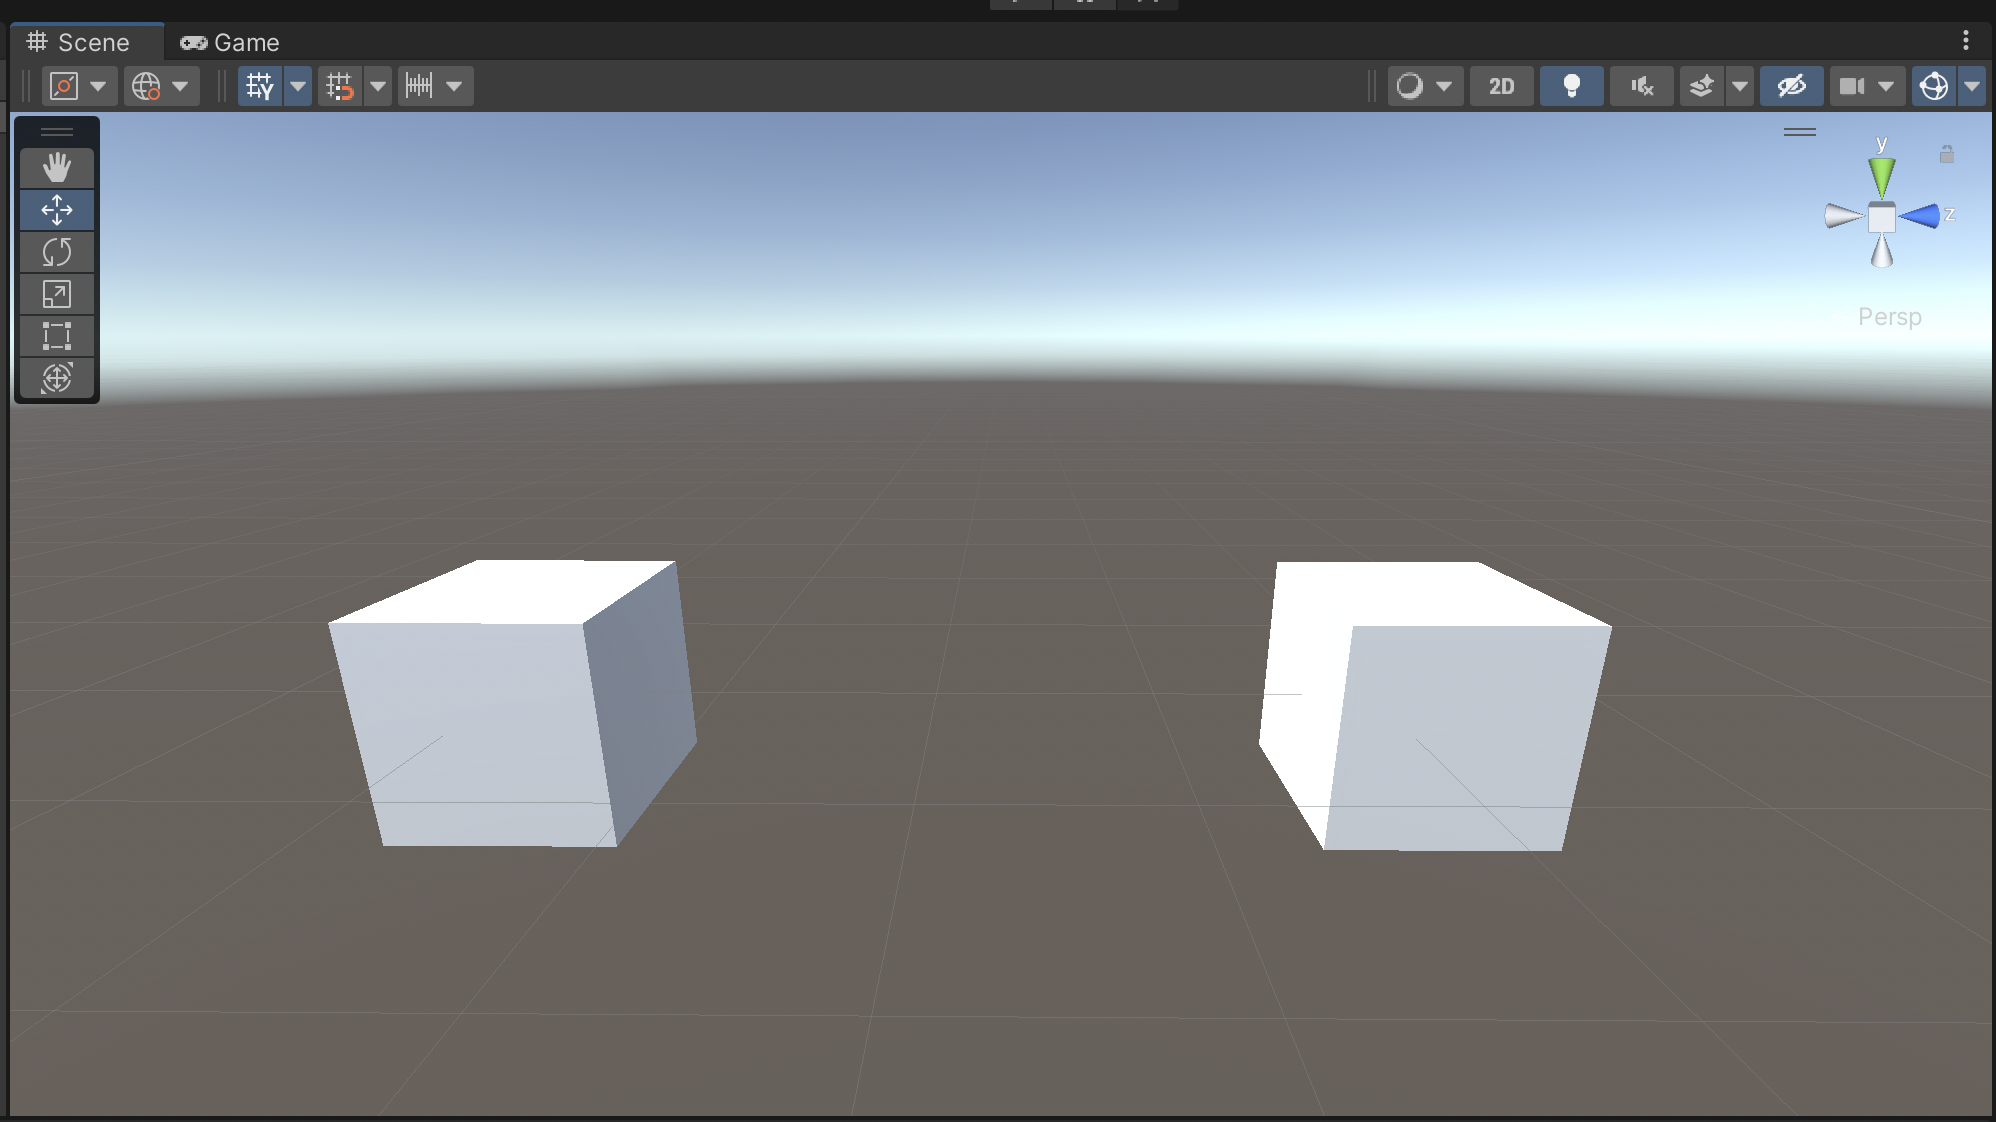Click the snap increment ruler icon
The width and height of the screenshot is (1996, 1122).
[420, 86]
